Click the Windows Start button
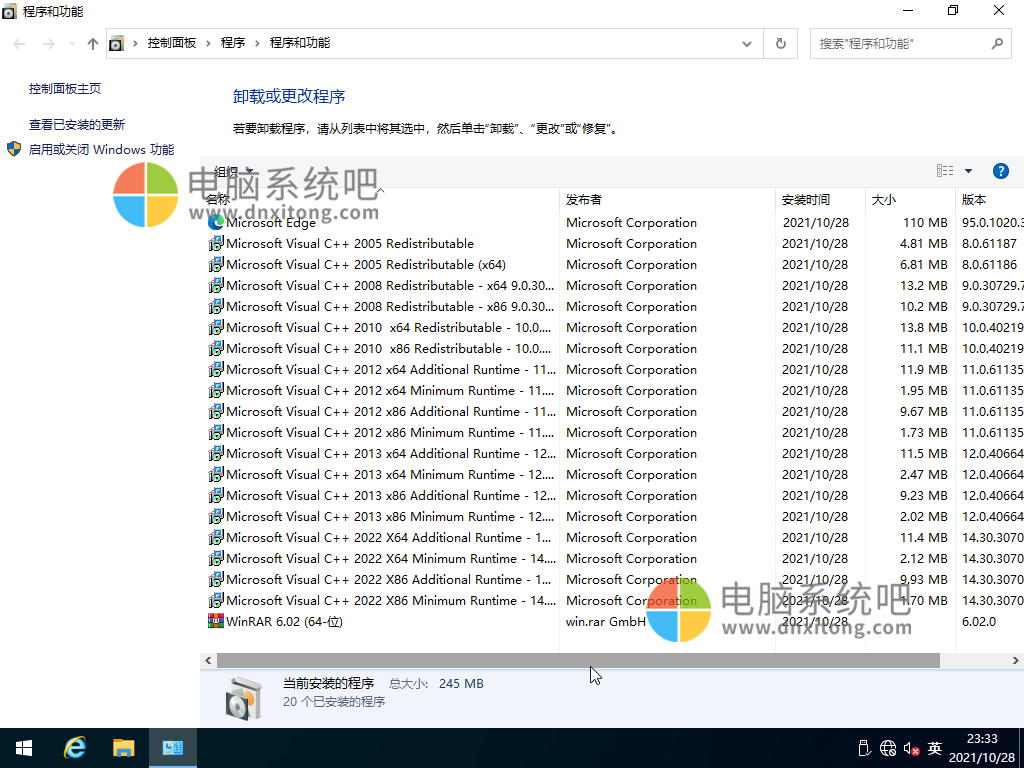This screenshot has width=1024, height=768. (24, 748)
